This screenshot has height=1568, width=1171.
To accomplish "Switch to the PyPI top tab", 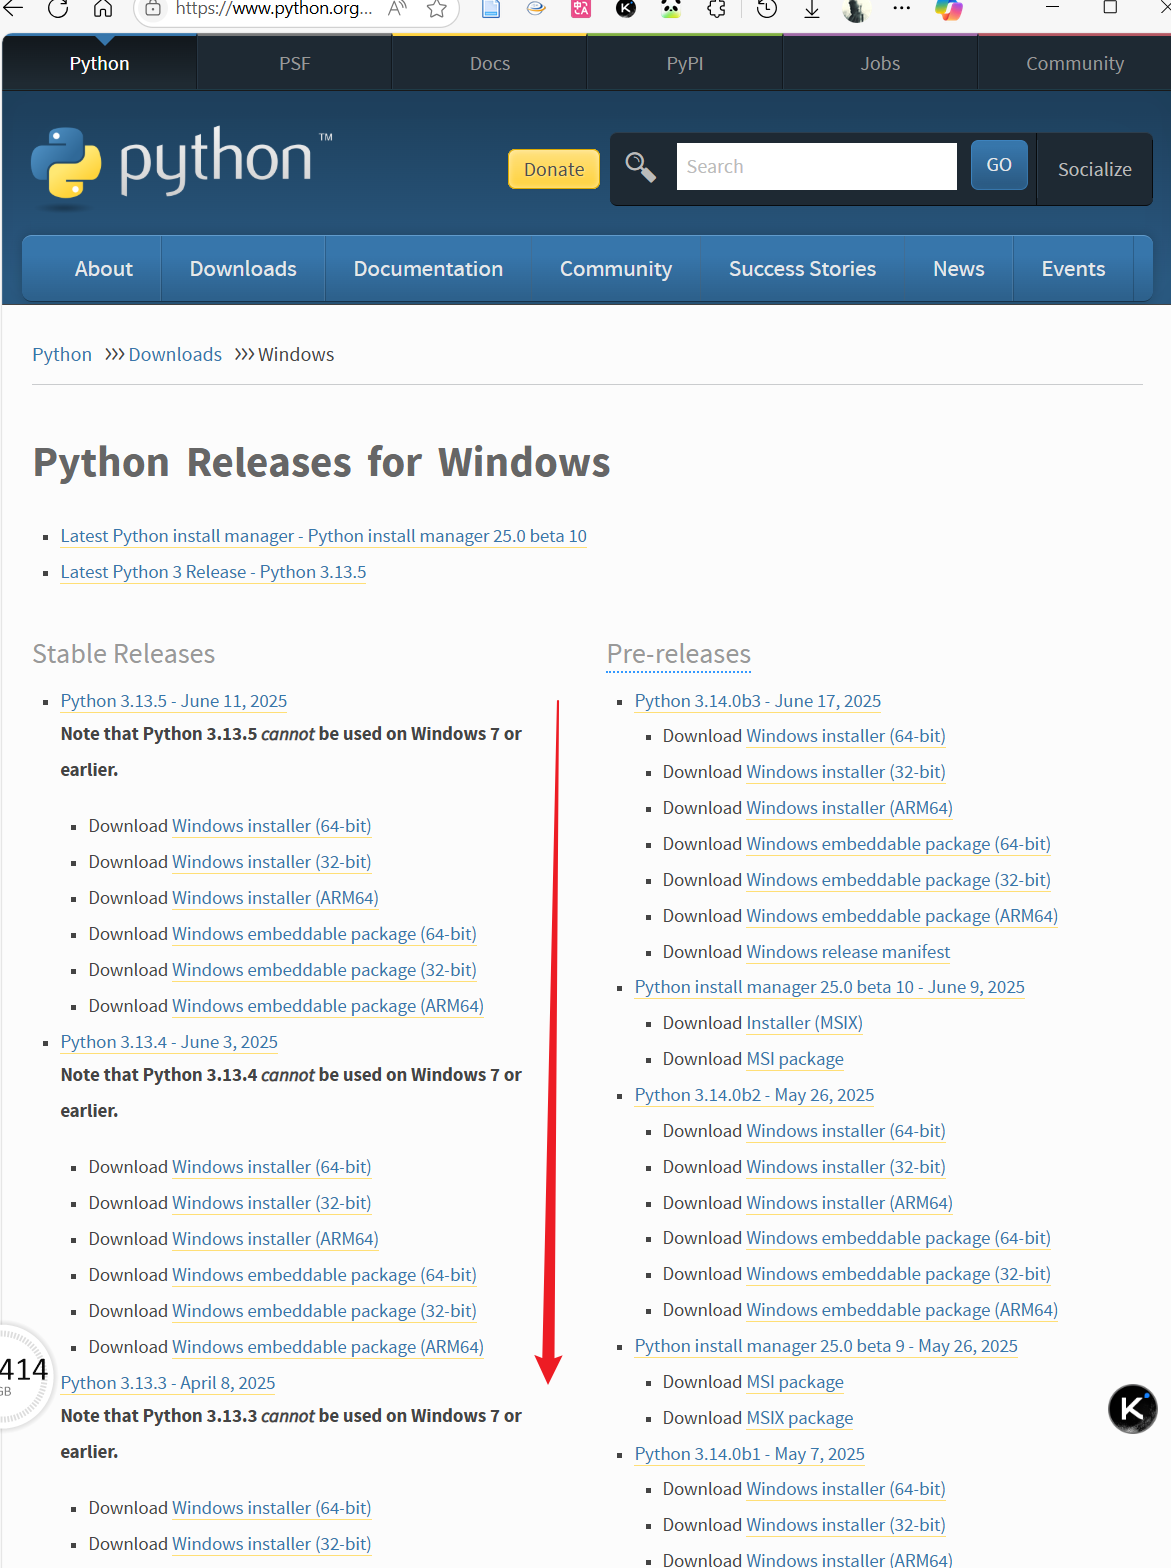I will 685,63.
